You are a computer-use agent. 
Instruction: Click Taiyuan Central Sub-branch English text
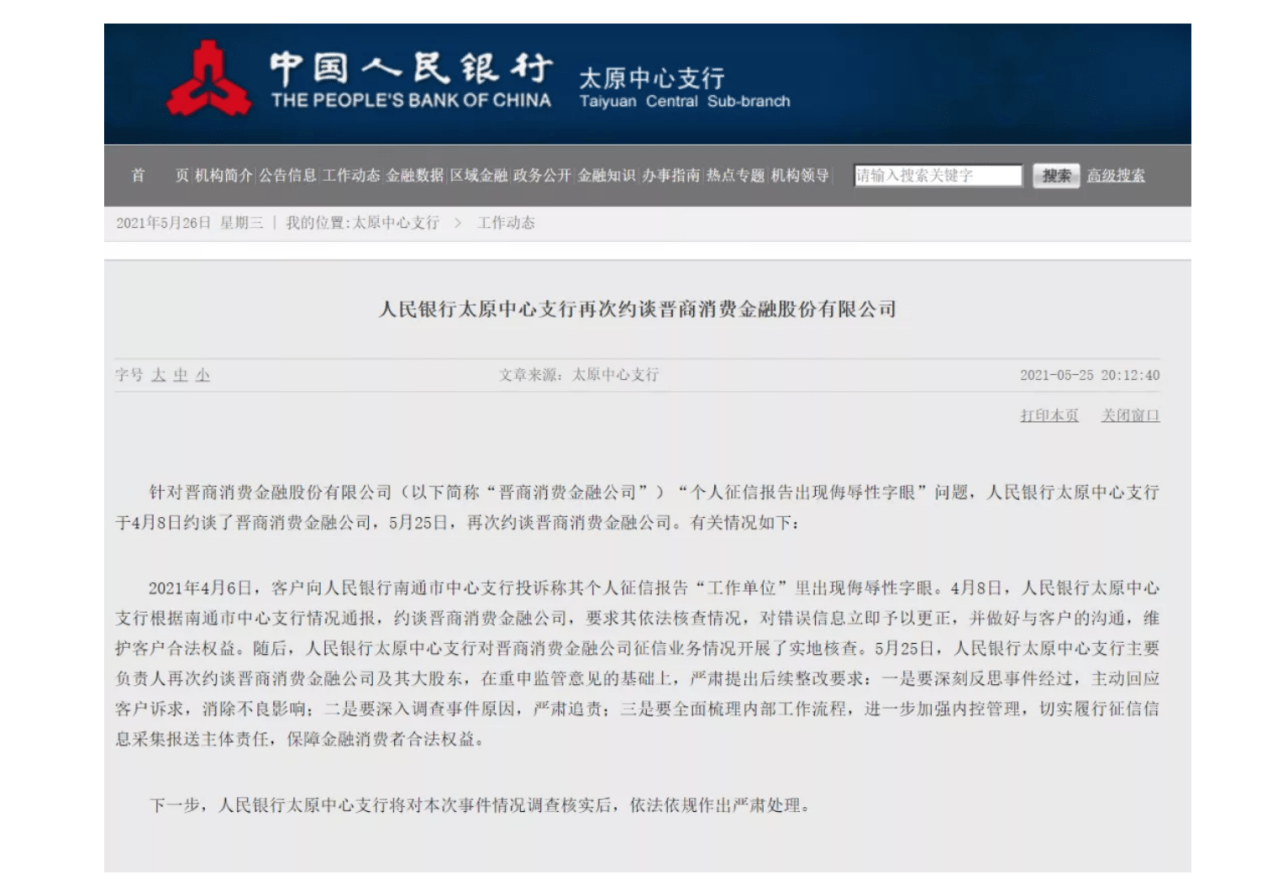[684, 102]
